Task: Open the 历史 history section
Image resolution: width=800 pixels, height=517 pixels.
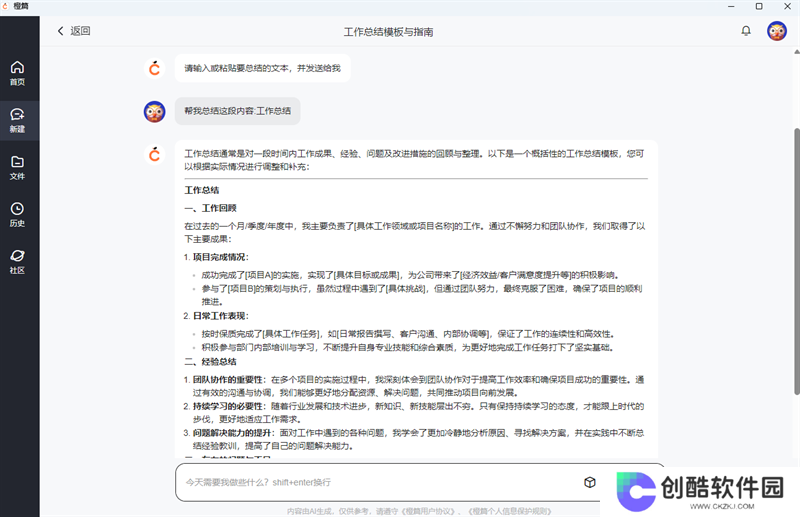Action: [x=17, y=215]
